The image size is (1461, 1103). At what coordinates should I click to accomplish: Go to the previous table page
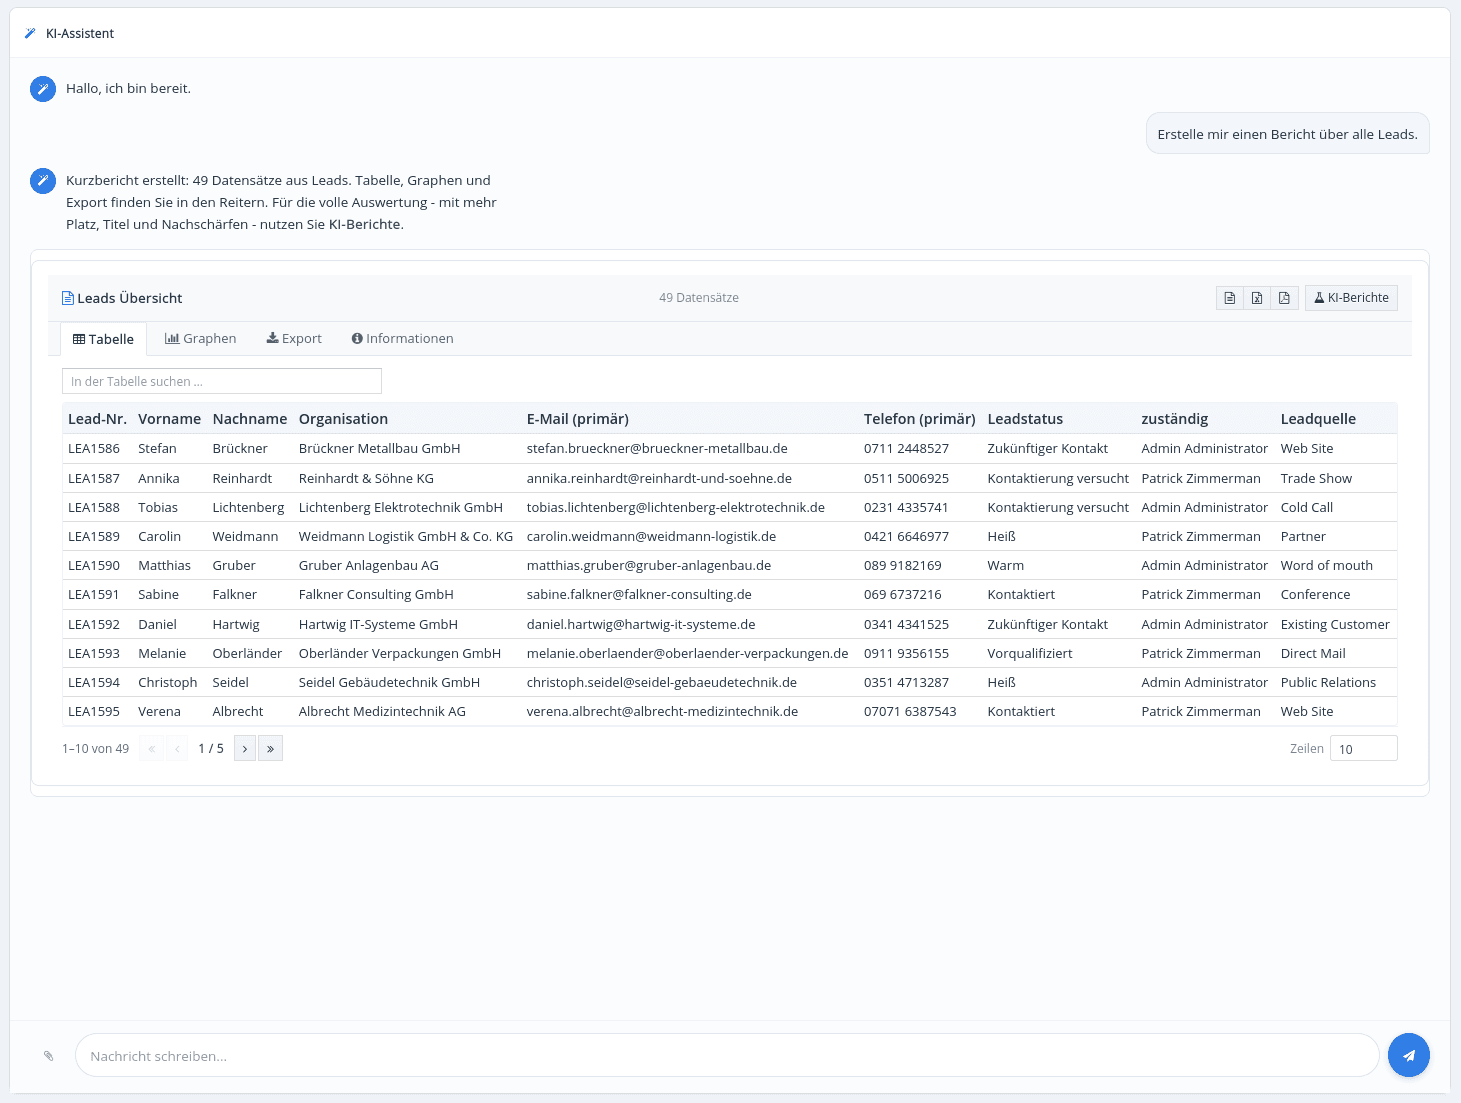coord(177,748)
